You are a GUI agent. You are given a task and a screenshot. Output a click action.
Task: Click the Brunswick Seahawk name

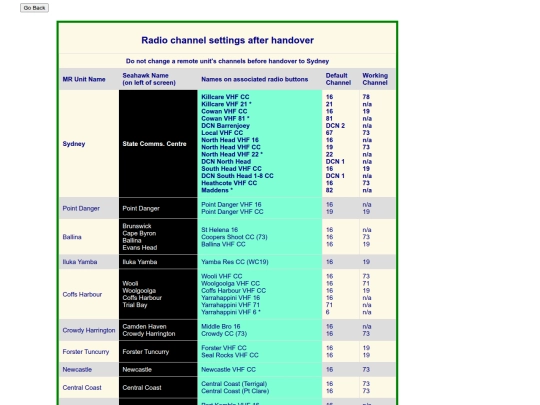click(x=137, y=226)
